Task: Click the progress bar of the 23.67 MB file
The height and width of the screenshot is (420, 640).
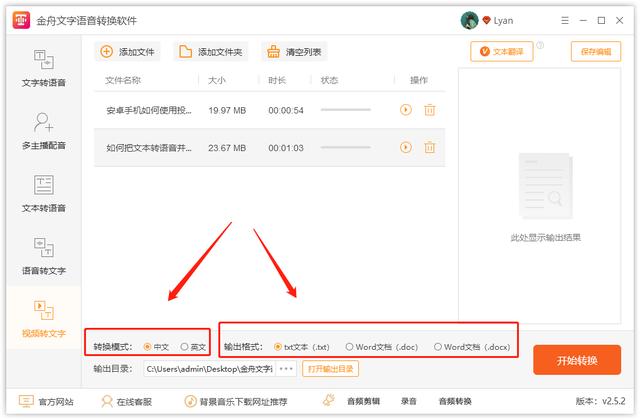Action: coord(345,147)
